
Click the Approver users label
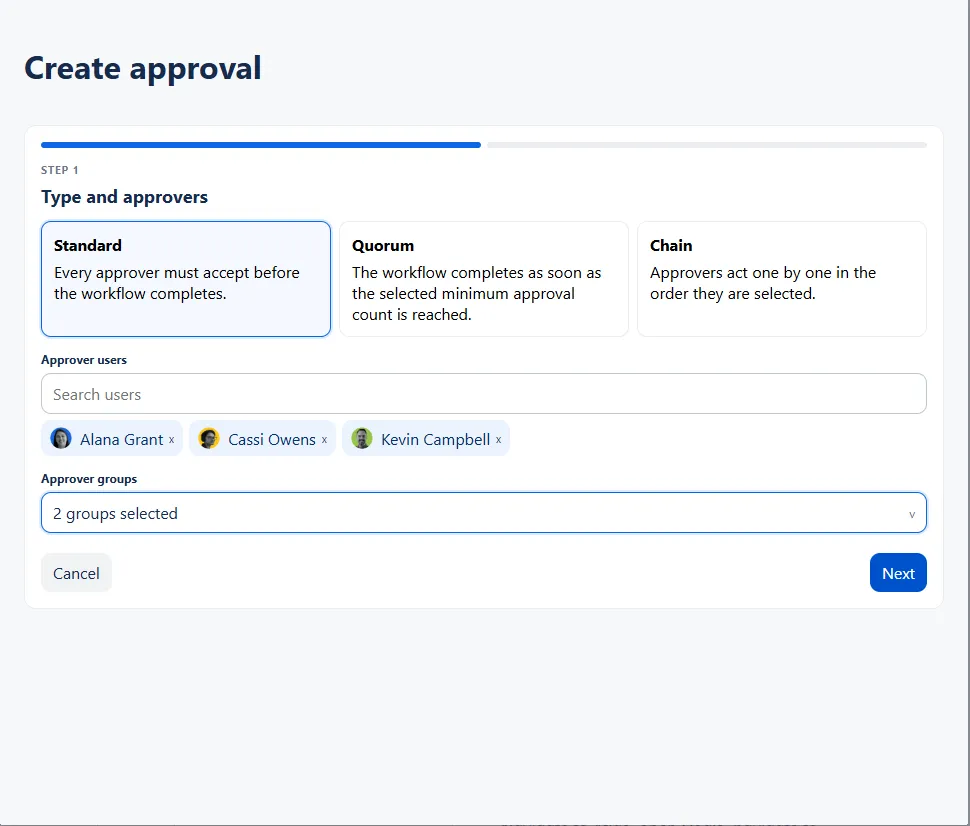click(84, 360)
